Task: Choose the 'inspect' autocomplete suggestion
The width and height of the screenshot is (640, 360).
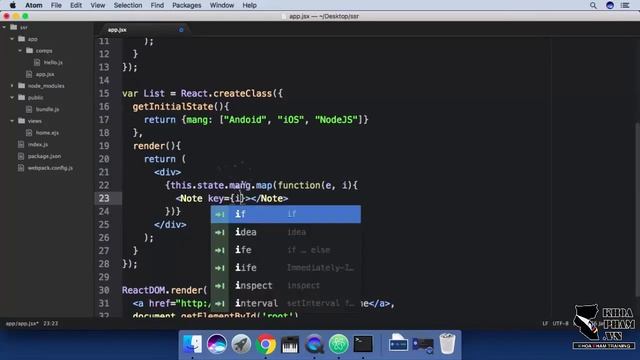Action: click(286, 286)
